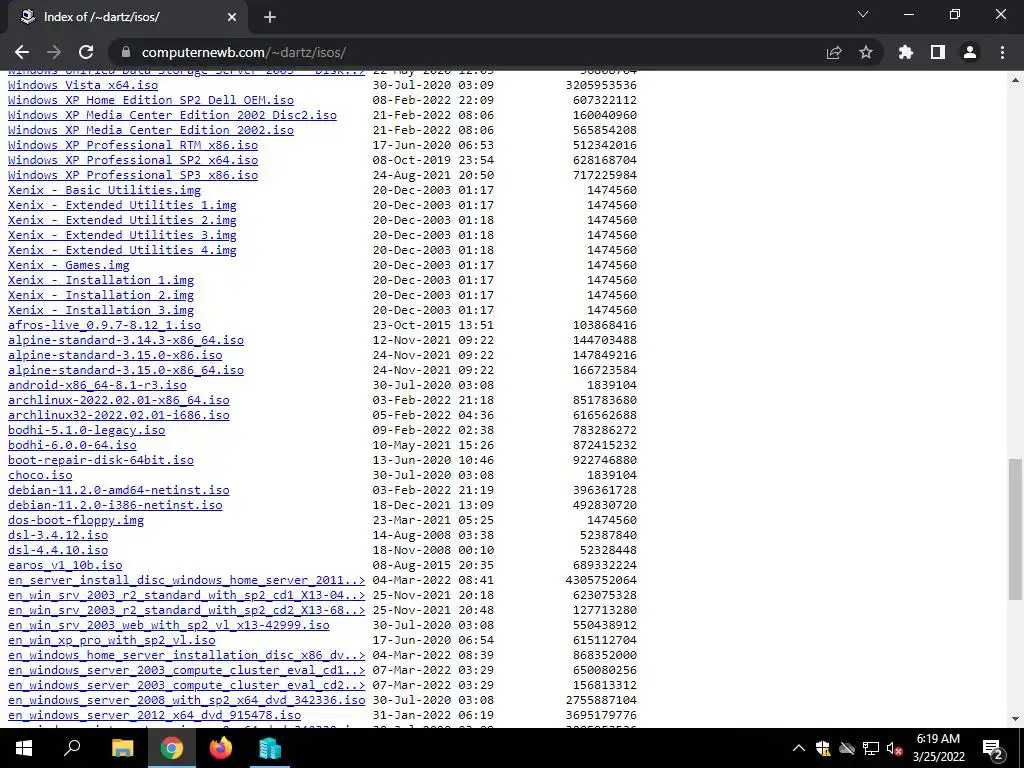
Task: Open the Chrome three-dot menu
Action: pos(1002,52)
